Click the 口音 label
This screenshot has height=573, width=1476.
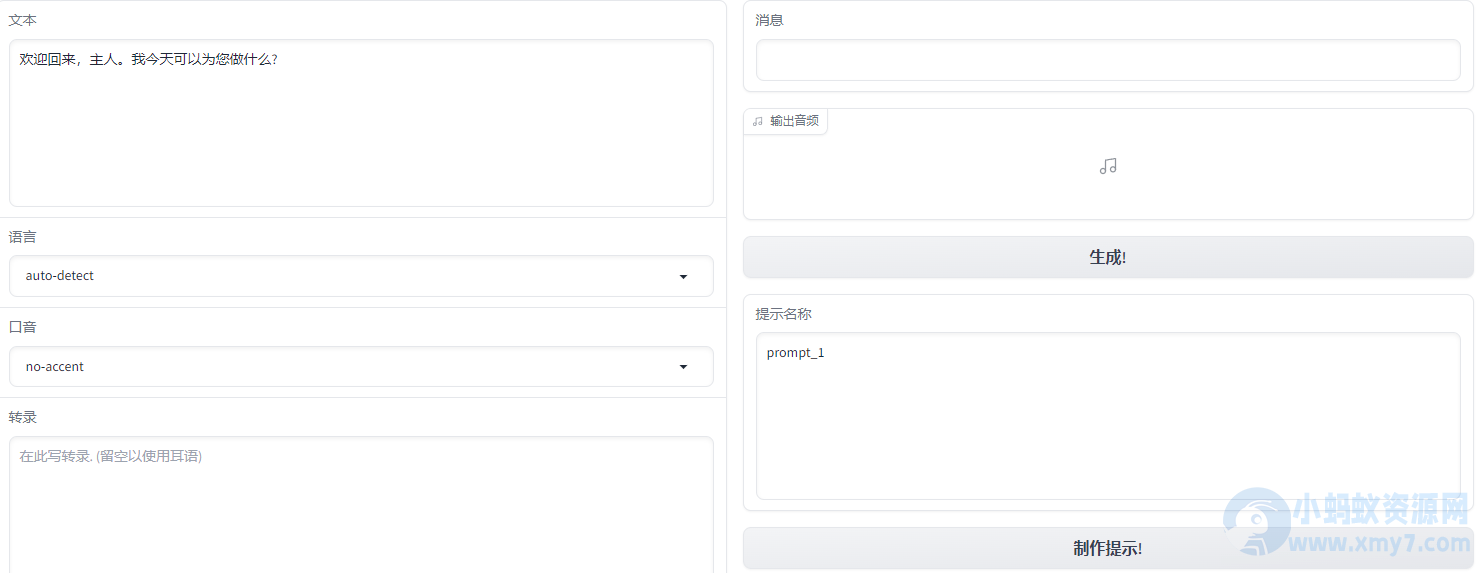click(23, 327)
